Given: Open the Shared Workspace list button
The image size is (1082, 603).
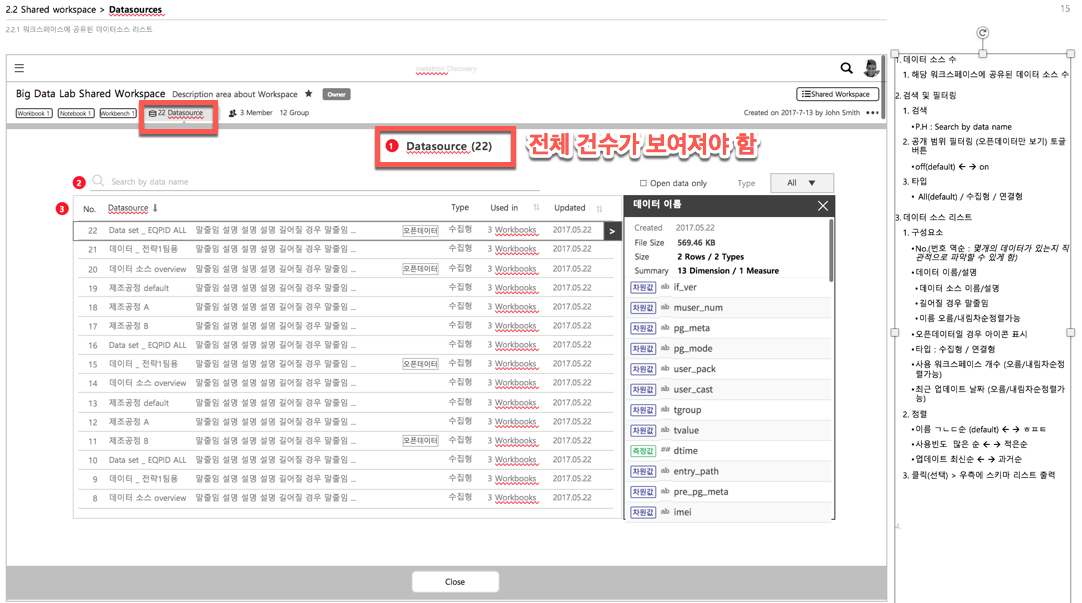Looking at the screenshot, I should point(837,94).
